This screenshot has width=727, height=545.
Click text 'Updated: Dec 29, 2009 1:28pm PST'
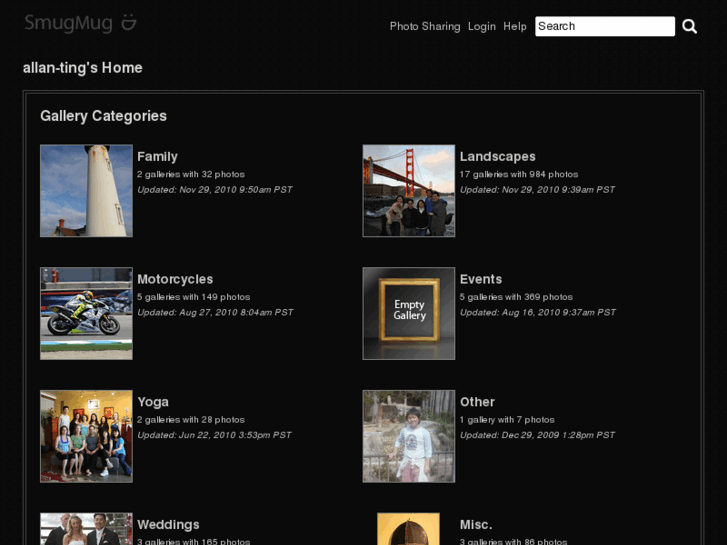pyautogui.click(x=537, y=435)
